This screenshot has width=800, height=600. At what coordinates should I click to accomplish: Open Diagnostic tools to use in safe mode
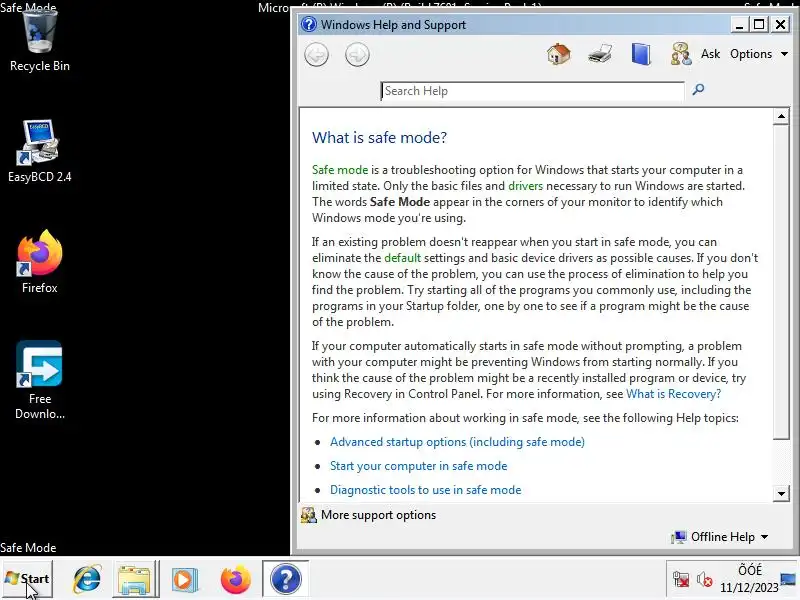tap(426, 490)
